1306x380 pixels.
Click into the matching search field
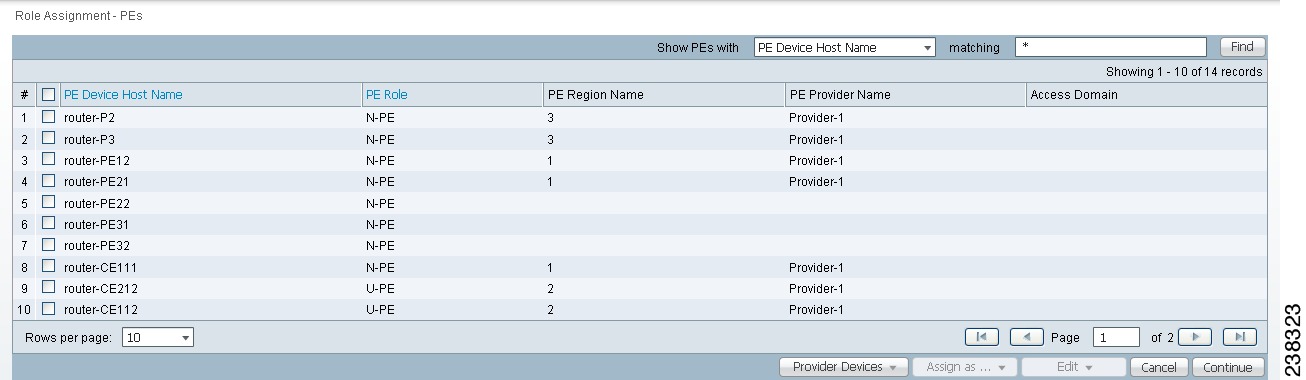1111,47
